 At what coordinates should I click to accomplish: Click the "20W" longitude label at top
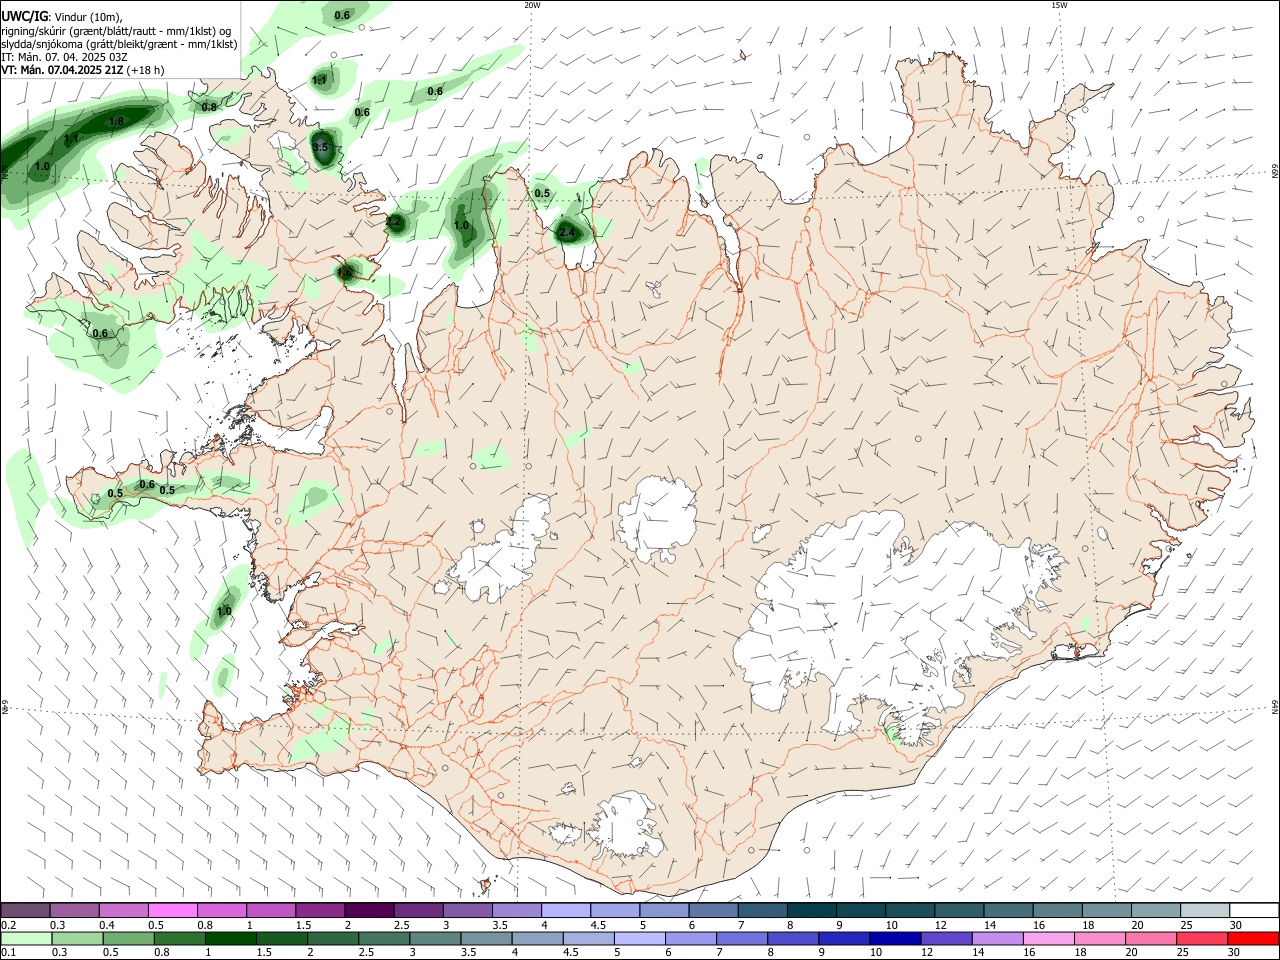pyautogui.click(x=532, y=5)
